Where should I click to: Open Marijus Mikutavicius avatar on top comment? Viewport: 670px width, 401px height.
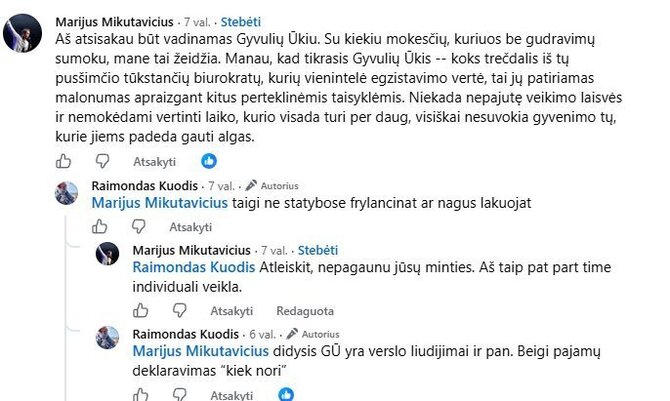[x=22, y=33]
